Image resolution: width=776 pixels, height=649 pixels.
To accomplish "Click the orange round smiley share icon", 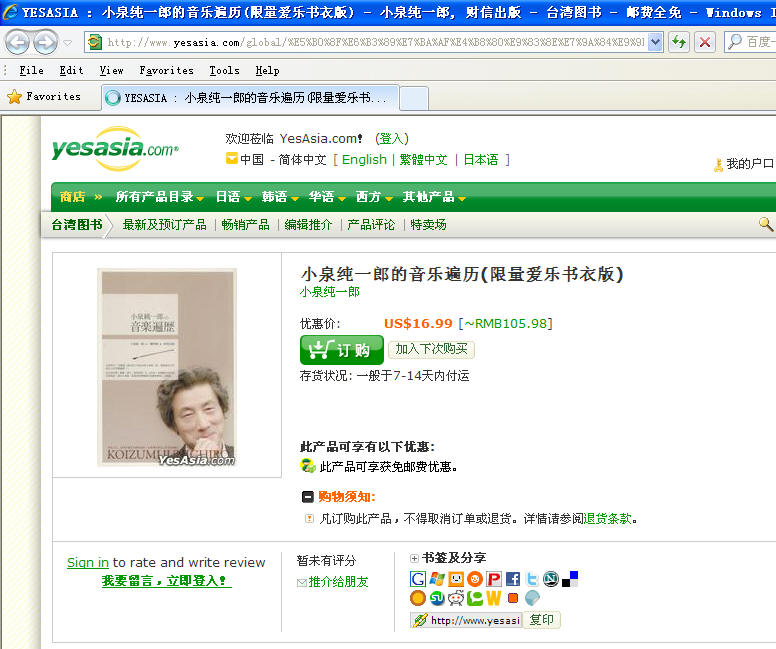I will [475, 579].
